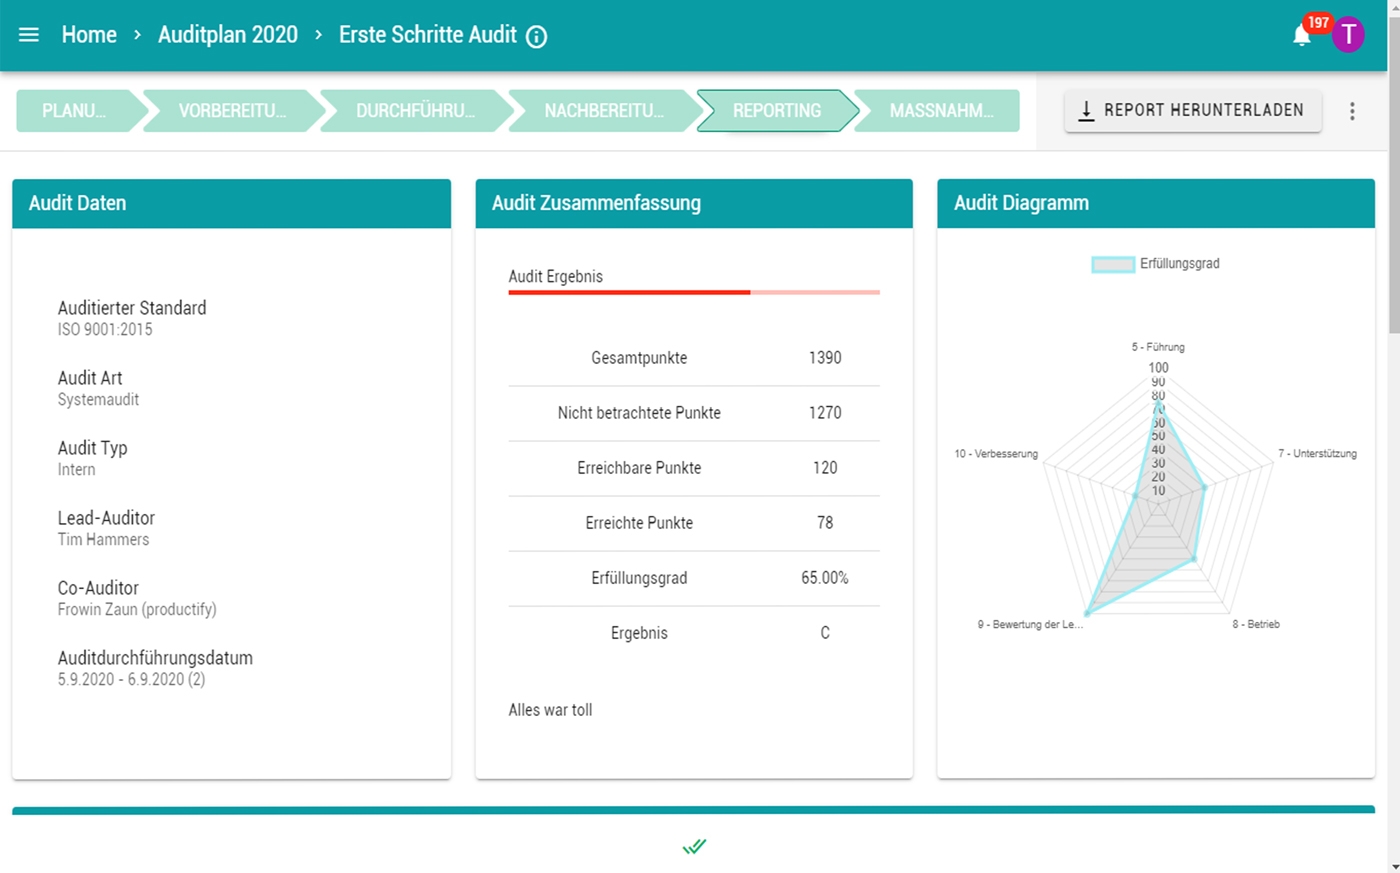Image resolution: width=1400 pixels, height=873 pixels.
Task: Click the info icon beside Erste Schritte Audit
Action: [537, 37]
